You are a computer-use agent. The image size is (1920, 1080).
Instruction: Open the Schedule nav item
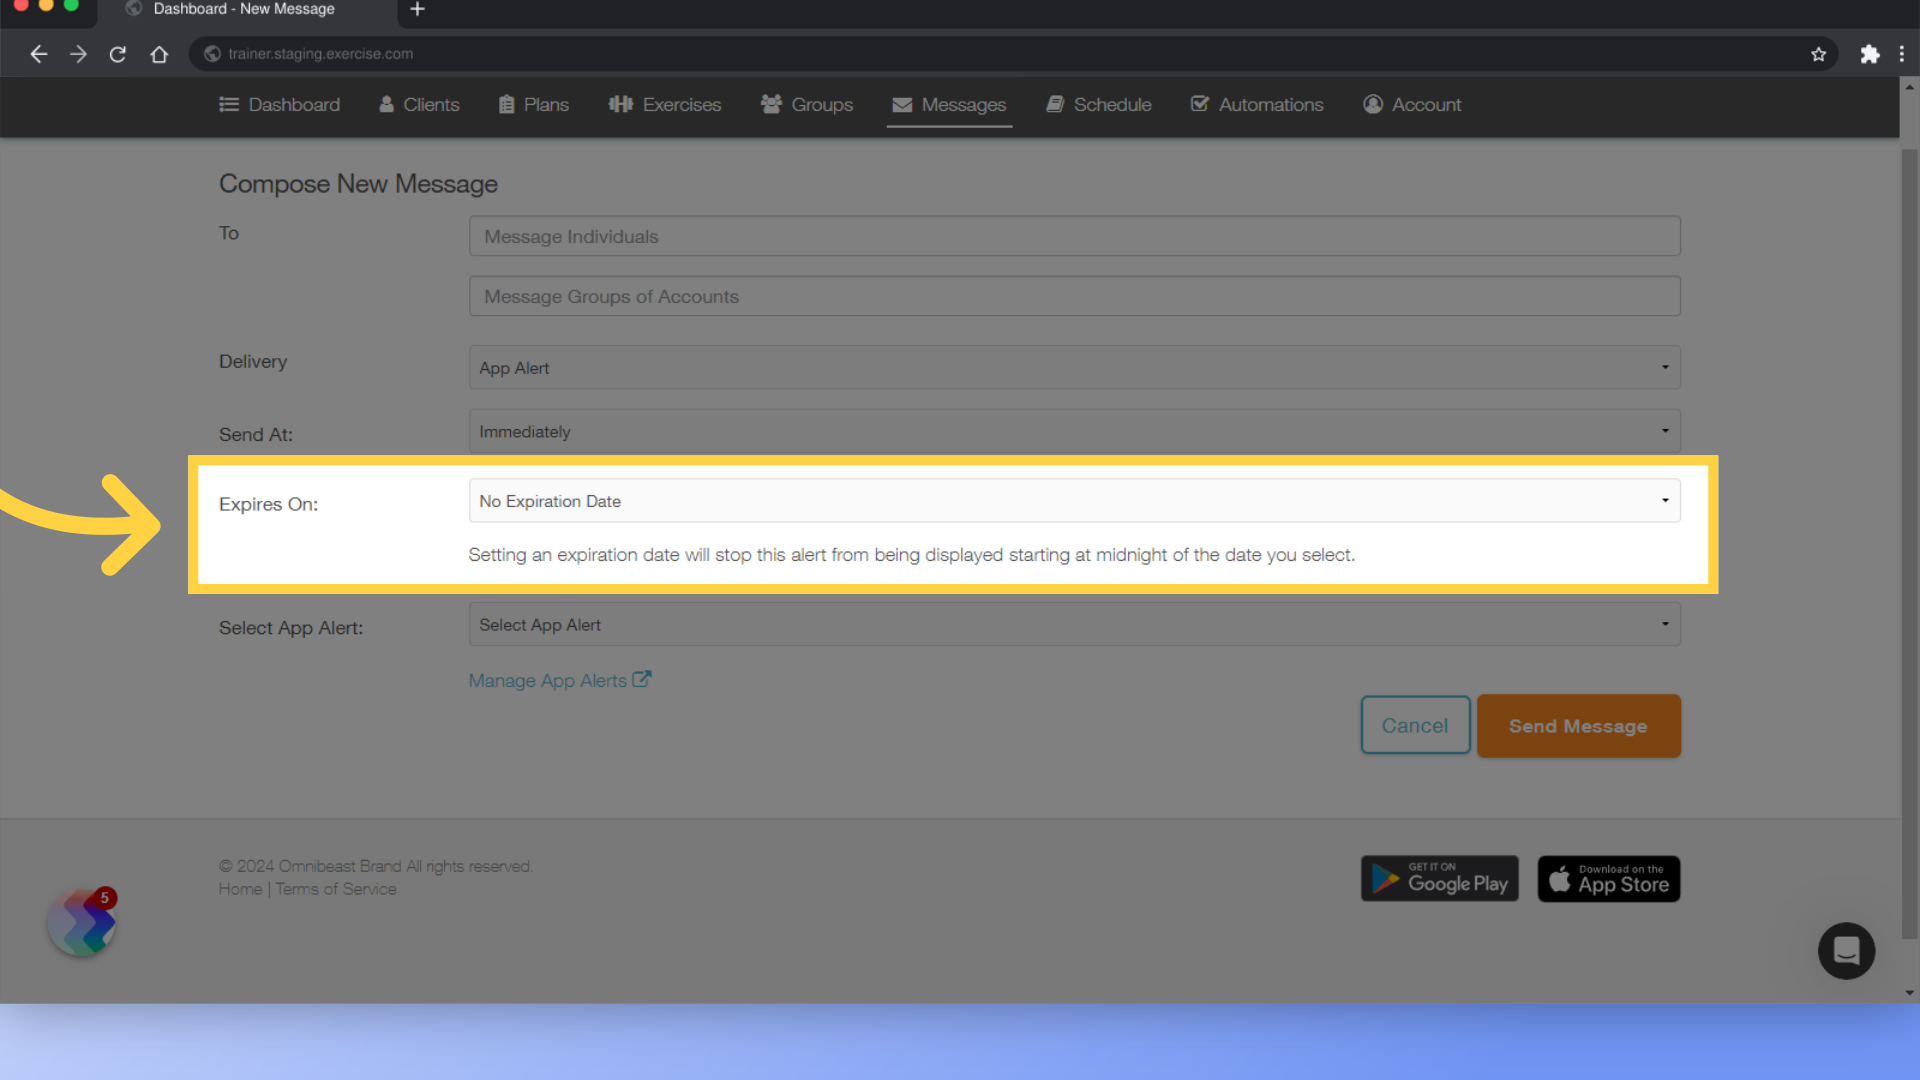pos(1099,104)
